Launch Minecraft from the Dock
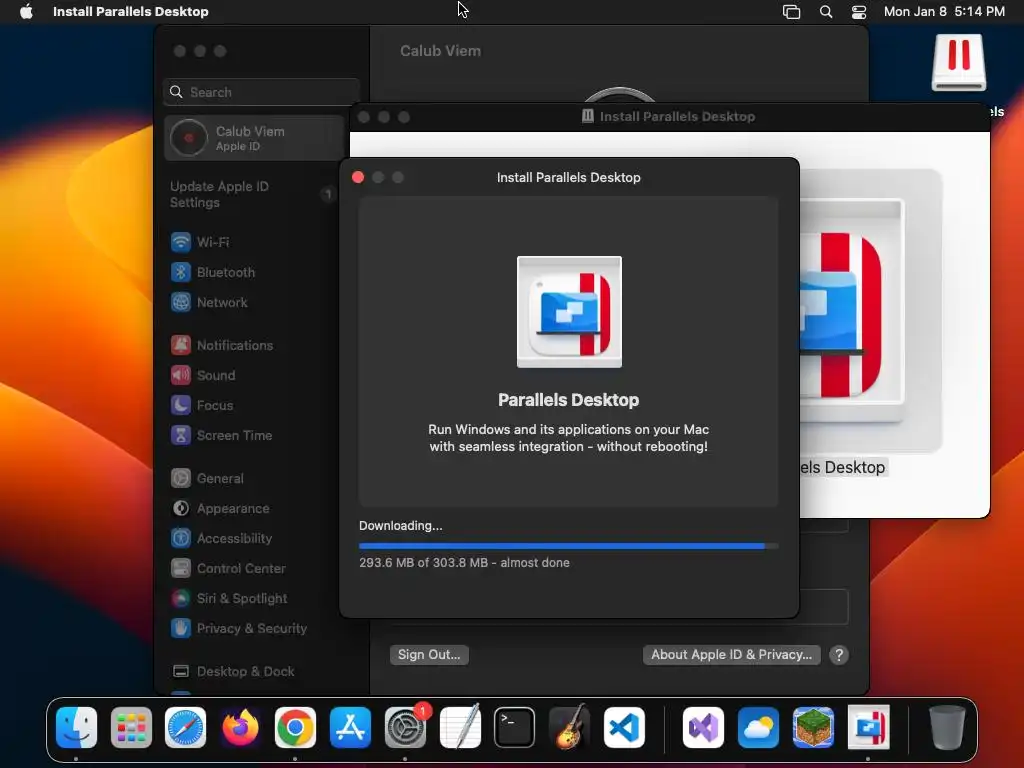 813,728
